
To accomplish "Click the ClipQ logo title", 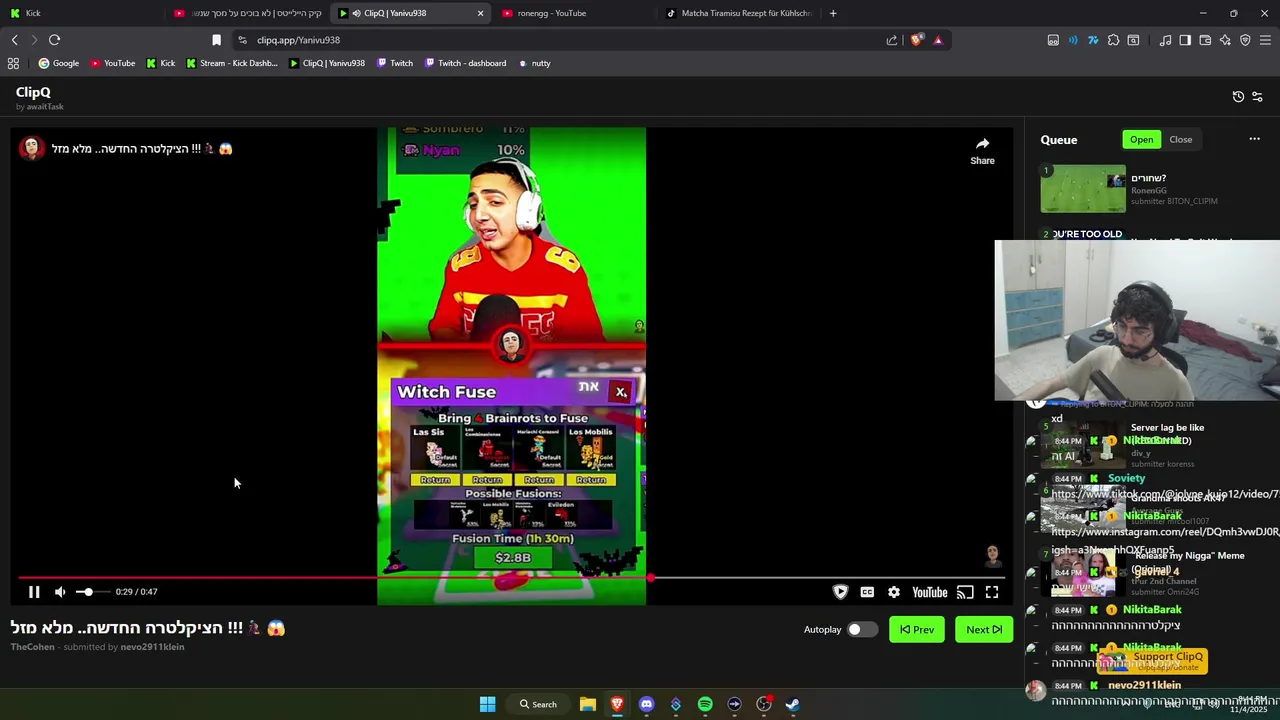I will (33, 92).
